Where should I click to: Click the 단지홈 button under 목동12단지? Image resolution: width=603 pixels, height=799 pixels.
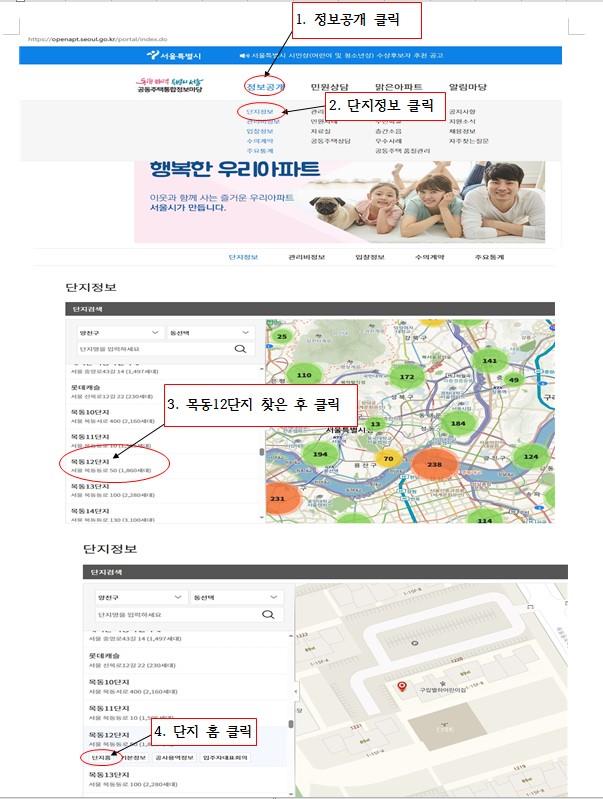(101, 758)
